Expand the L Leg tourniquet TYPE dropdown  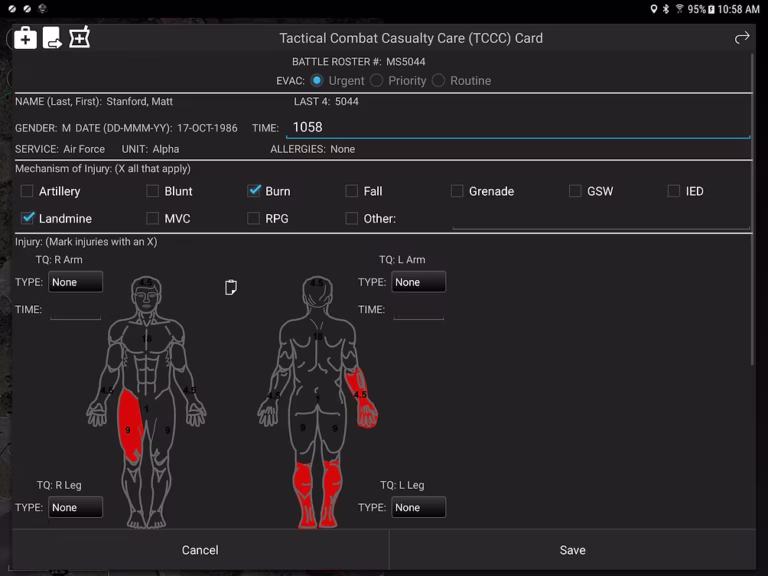coord(418,508)
